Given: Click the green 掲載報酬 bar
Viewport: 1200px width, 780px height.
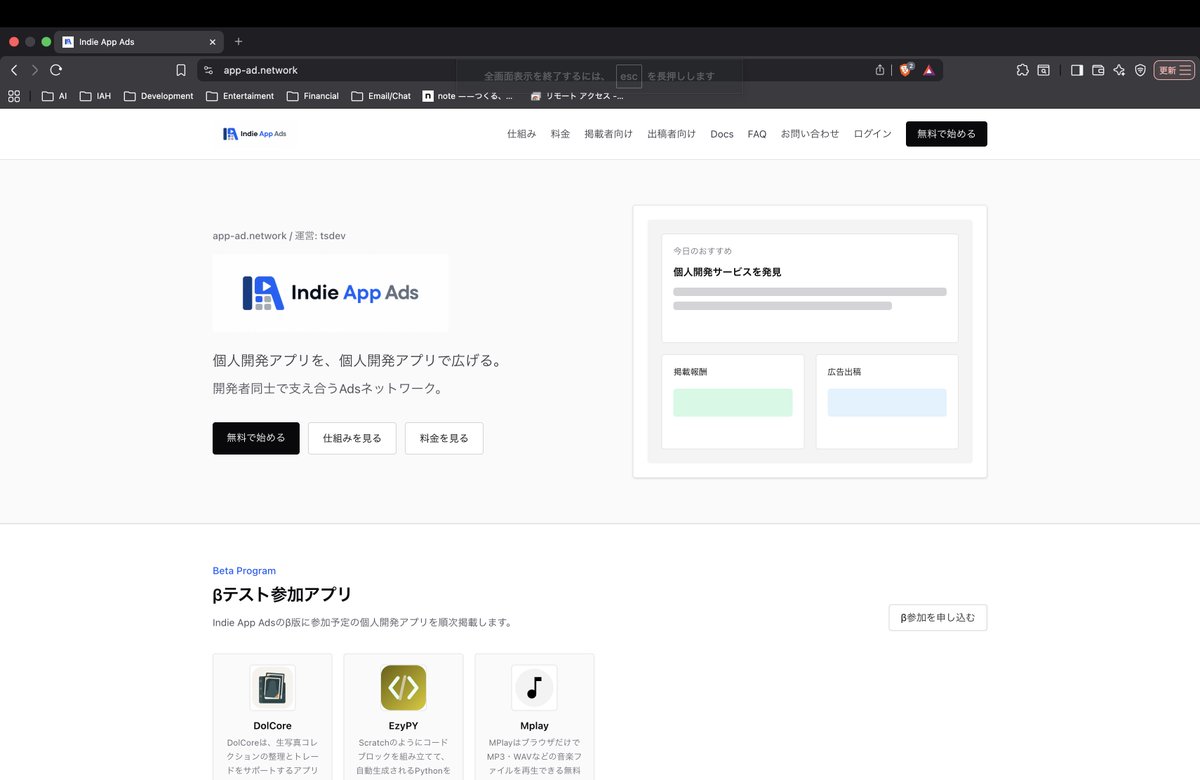Looking at the screenshot, I should coord(733,402).
